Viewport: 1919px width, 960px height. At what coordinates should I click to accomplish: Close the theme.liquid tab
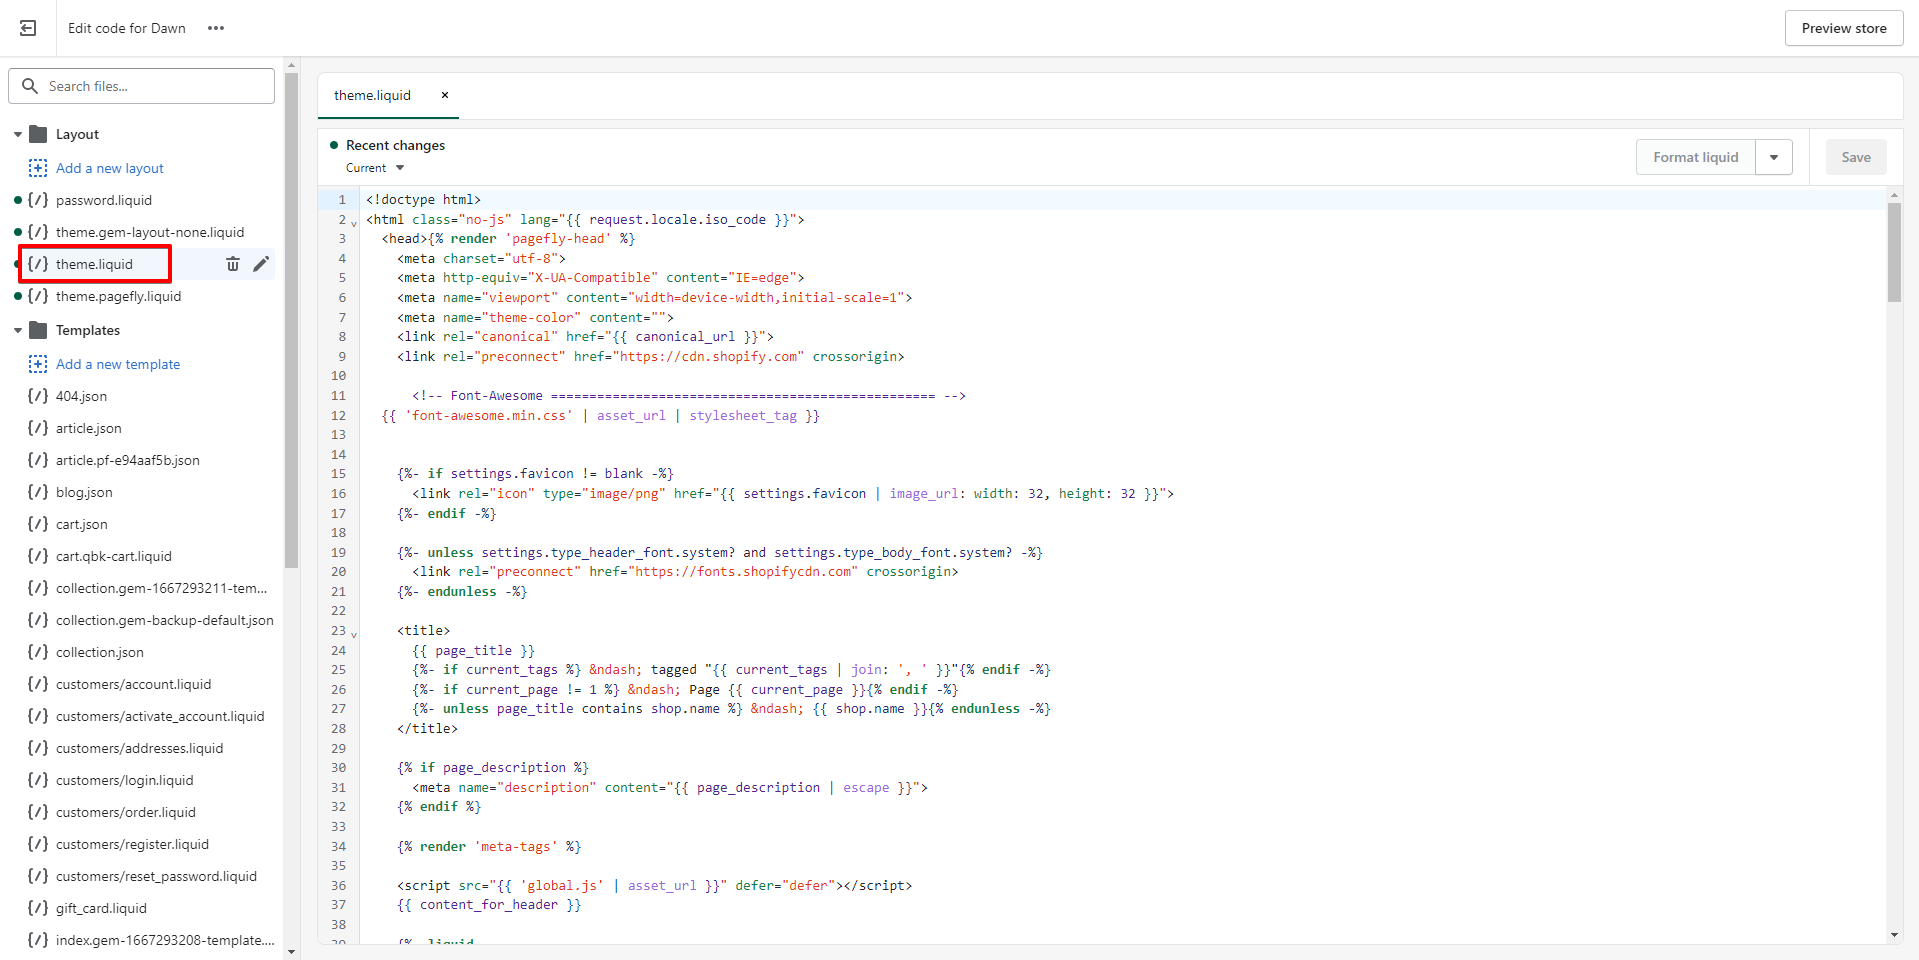click(x=445, y=95)
